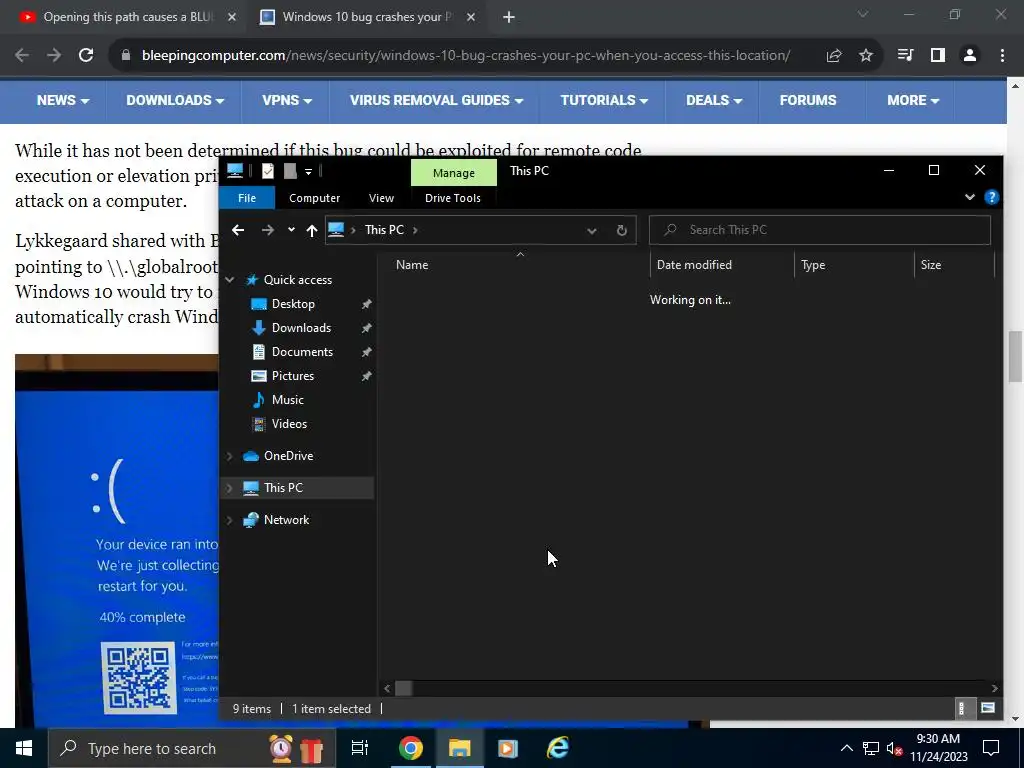The height and width of the screenshot is (768, 1024).
Task: Go forward in File Explorer
Action: 268,230
